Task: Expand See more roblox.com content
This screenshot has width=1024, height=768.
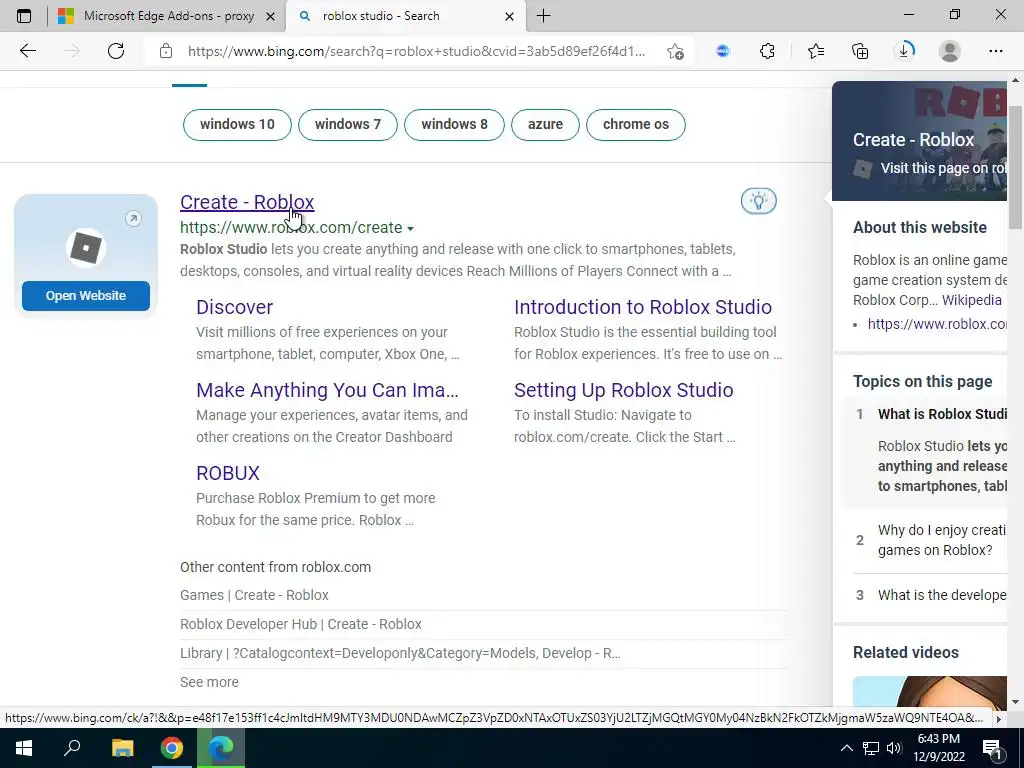Action: 209,682
